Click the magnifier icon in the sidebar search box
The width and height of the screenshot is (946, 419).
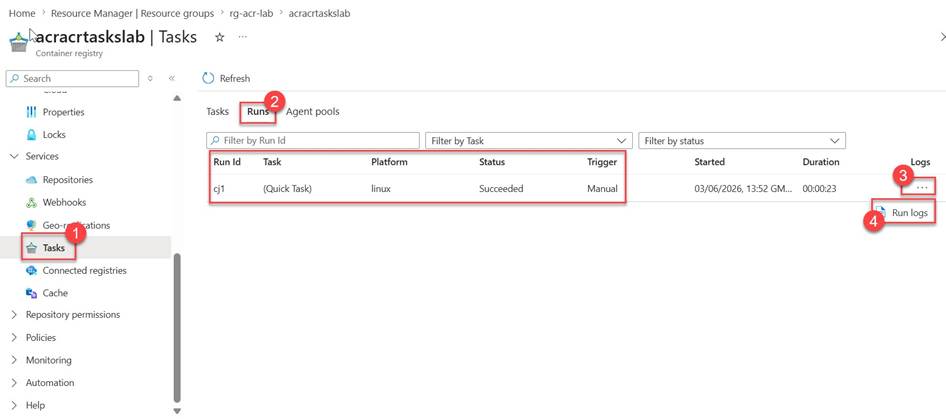[15, 78]
